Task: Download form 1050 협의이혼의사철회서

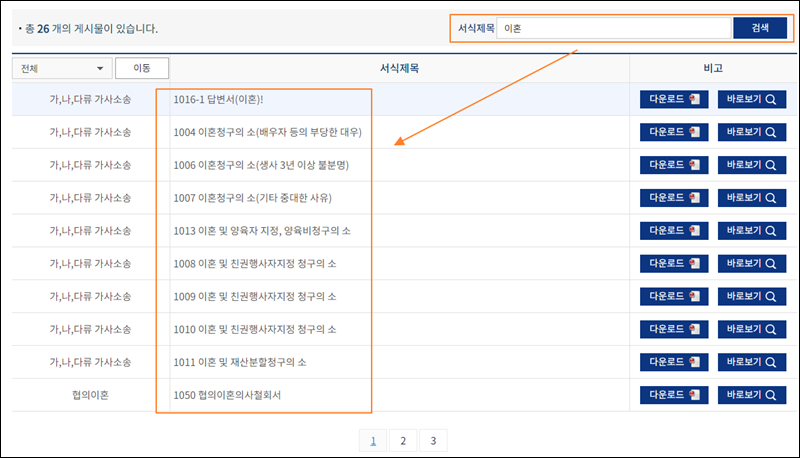Action: click(674, 395)
